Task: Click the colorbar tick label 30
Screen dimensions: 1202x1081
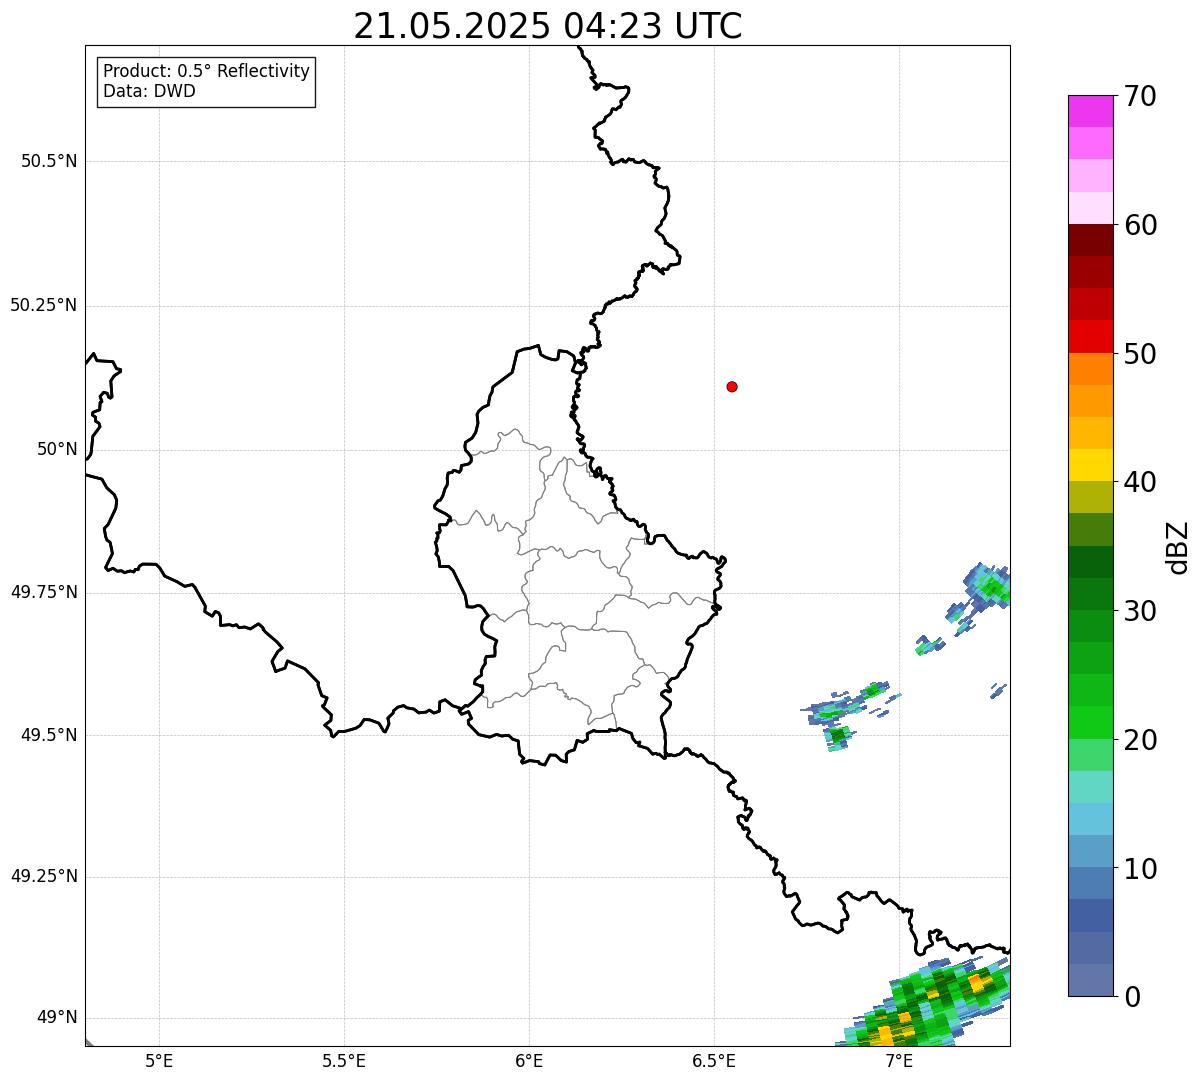Action: 1140,611
